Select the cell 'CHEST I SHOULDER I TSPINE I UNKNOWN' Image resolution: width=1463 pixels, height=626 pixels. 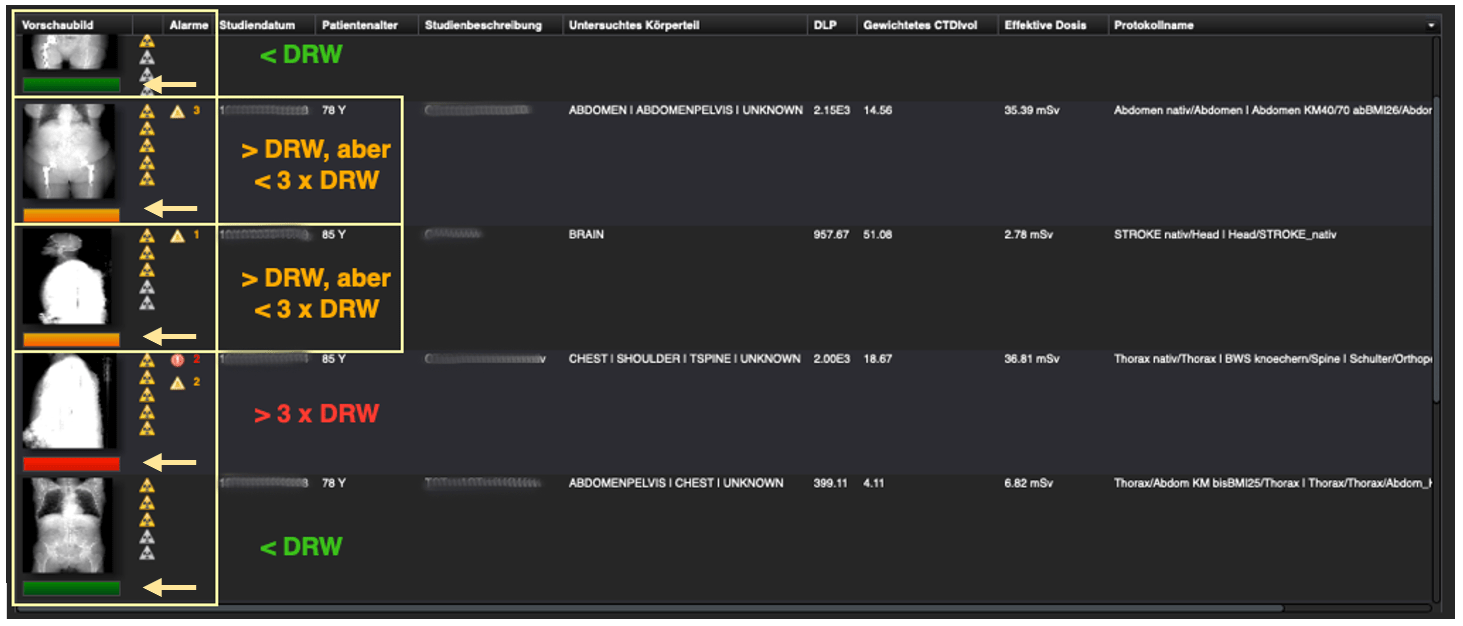(685, 359)
